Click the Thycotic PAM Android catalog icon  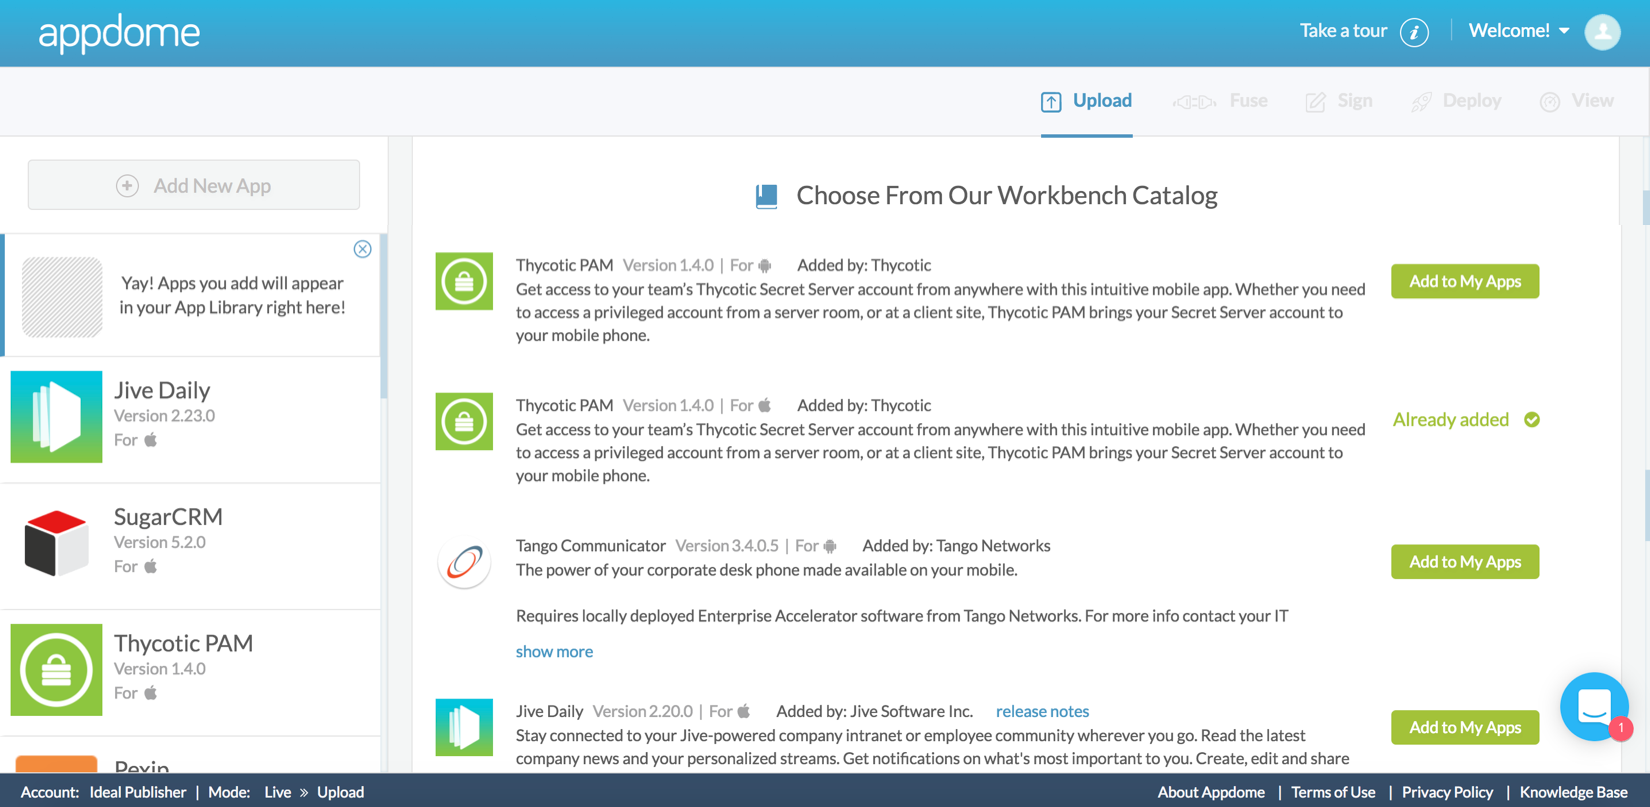point(464,281)
